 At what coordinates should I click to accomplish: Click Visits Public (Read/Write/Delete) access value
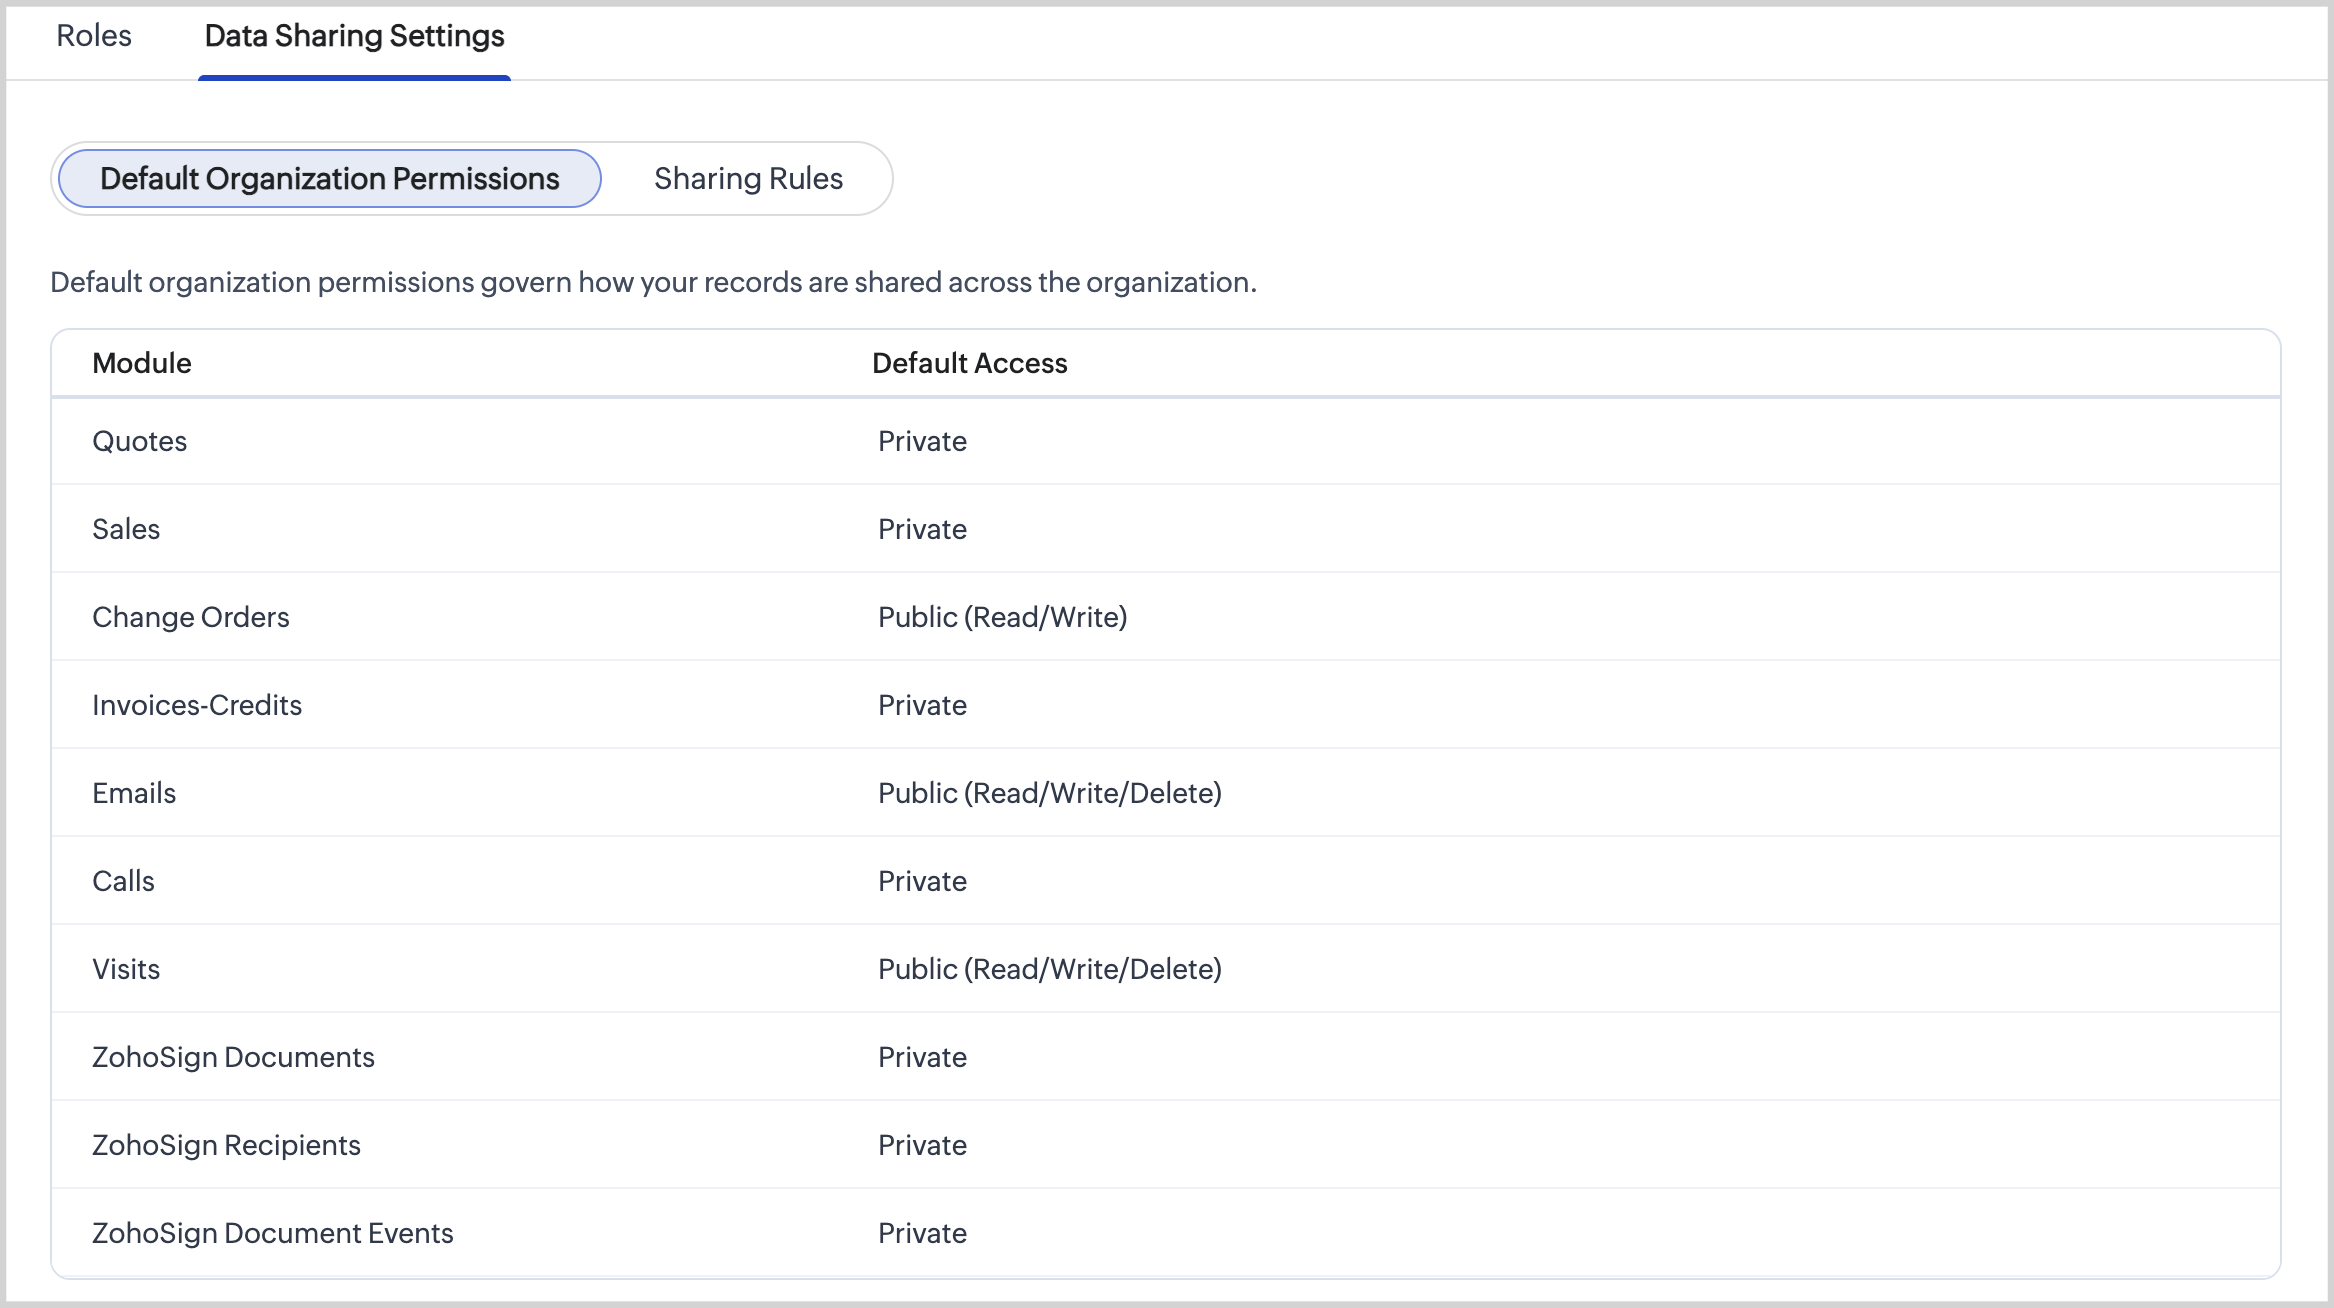(1049, 969)
